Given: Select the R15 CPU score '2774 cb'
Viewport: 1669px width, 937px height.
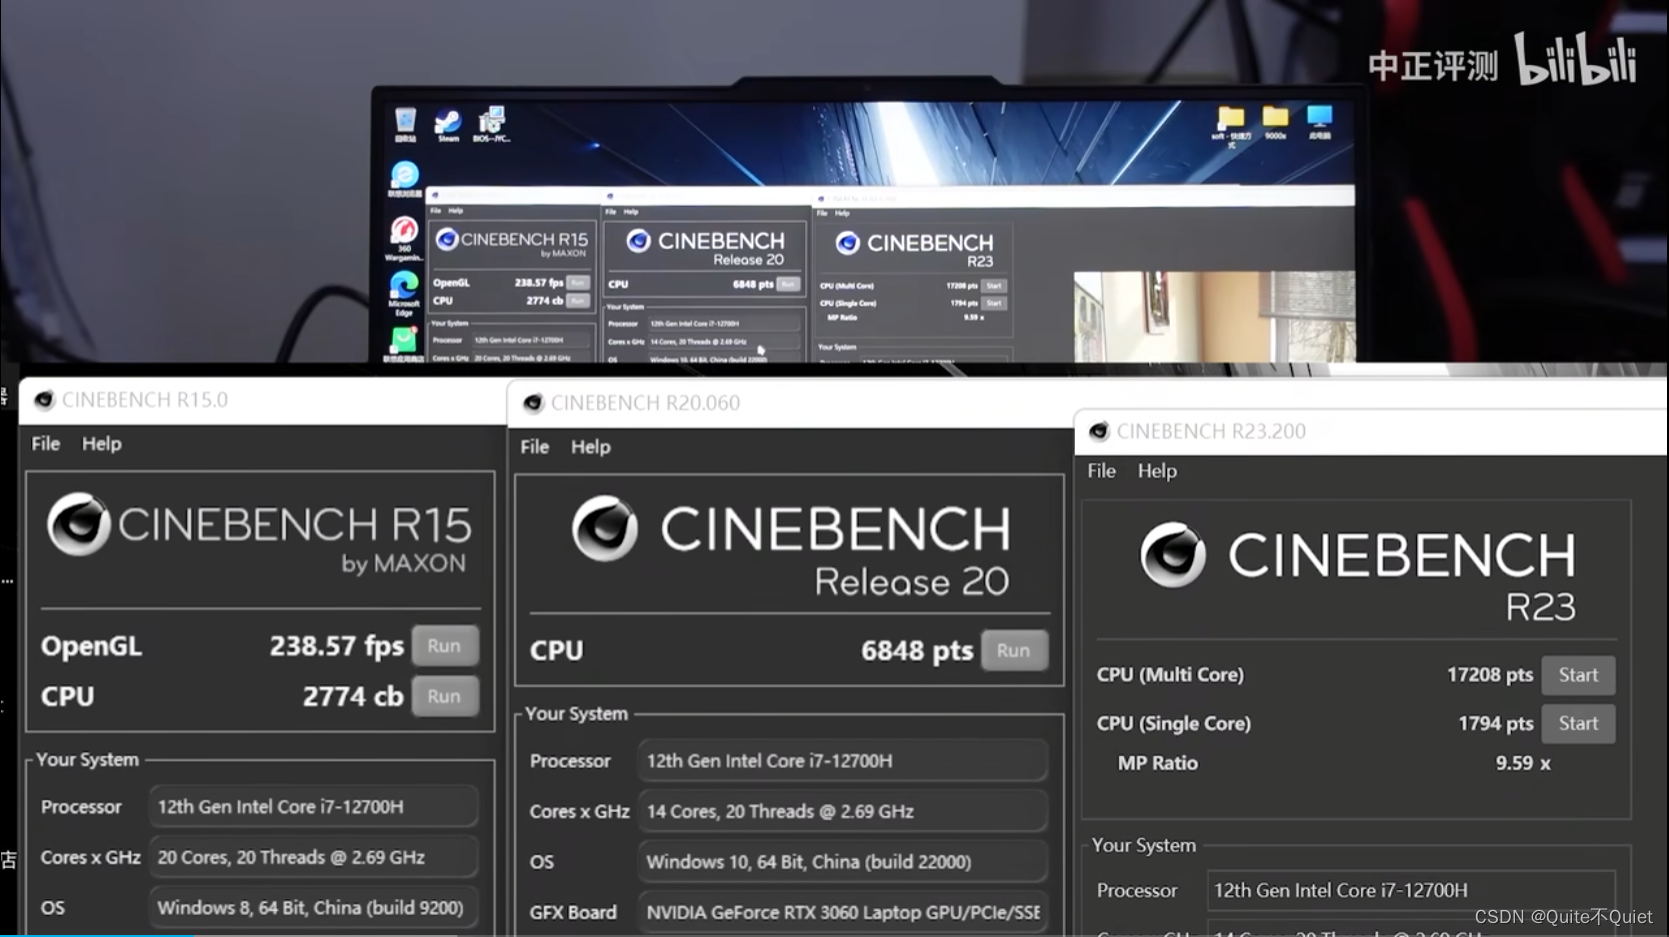Looking at the screenshot, I should point(353,696).
